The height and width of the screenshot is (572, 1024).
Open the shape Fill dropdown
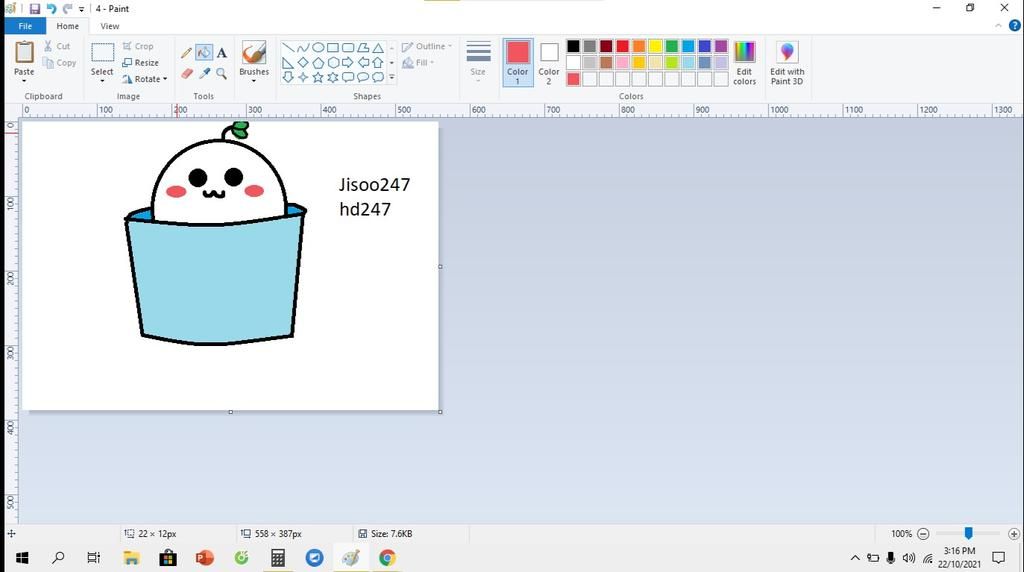(419, 63)
